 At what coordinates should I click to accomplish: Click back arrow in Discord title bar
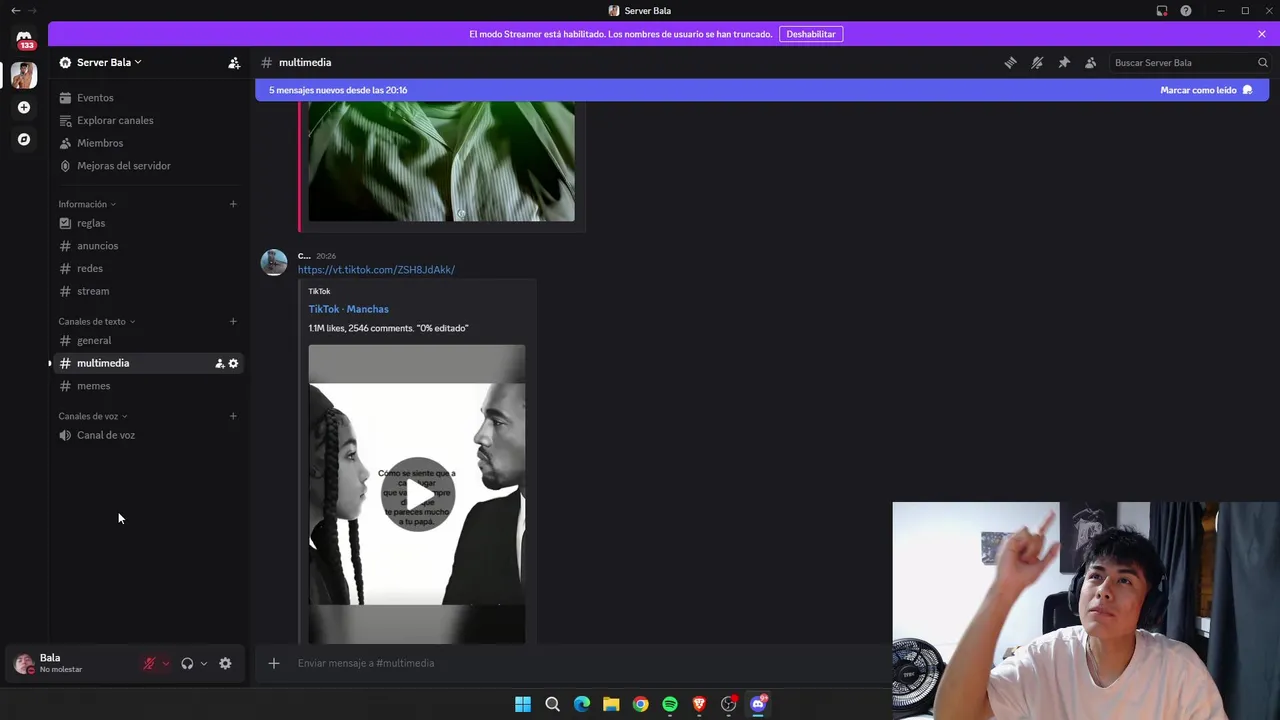pyautogui.click(x=15, y=10)
